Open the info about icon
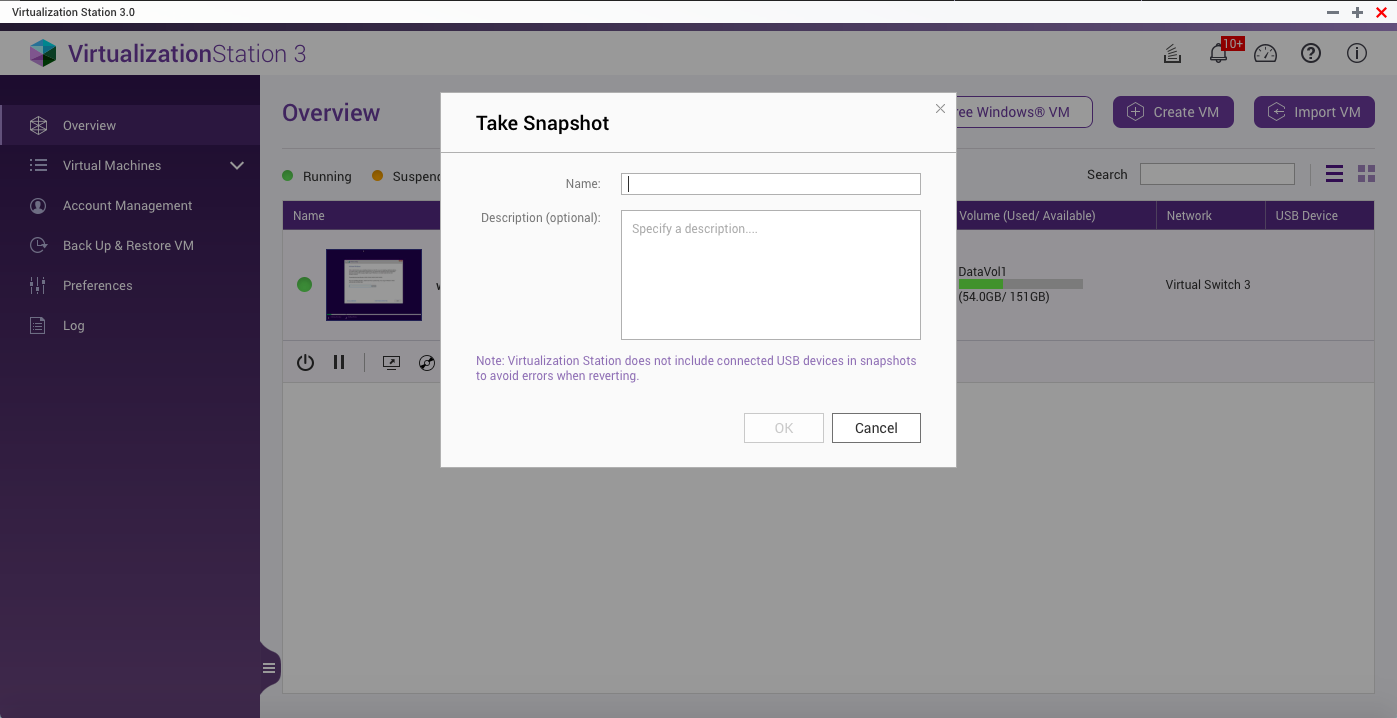The height and width of the screenshot is (718, 1397). 1357,54
